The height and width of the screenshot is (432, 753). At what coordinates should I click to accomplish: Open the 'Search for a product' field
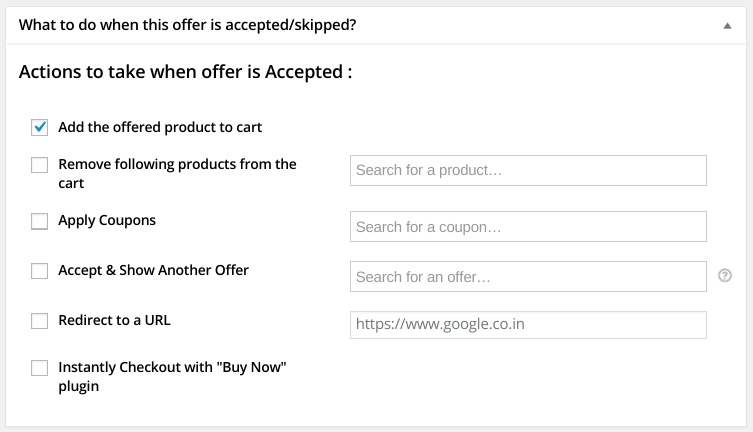click(528, 170)
